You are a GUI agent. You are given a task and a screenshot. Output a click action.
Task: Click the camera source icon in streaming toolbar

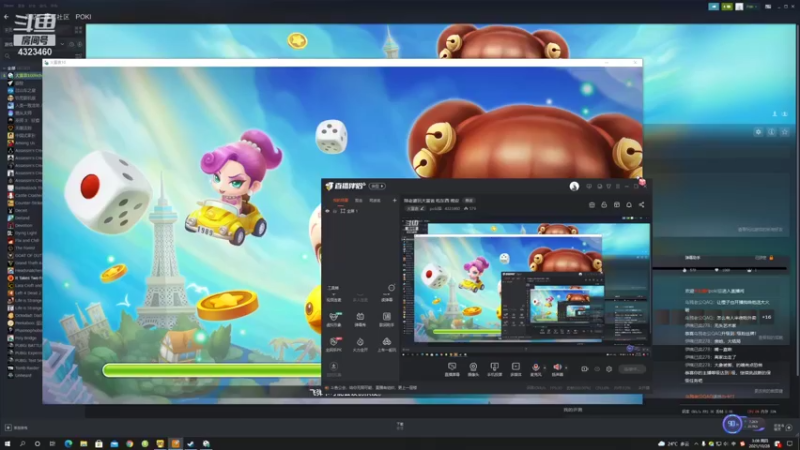tap(473, 366)
